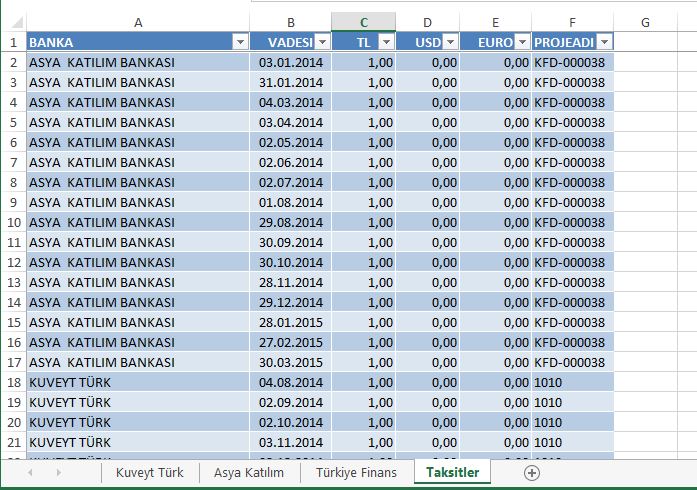Click TL value 1,00 in row 5

(x=364, y=122)
